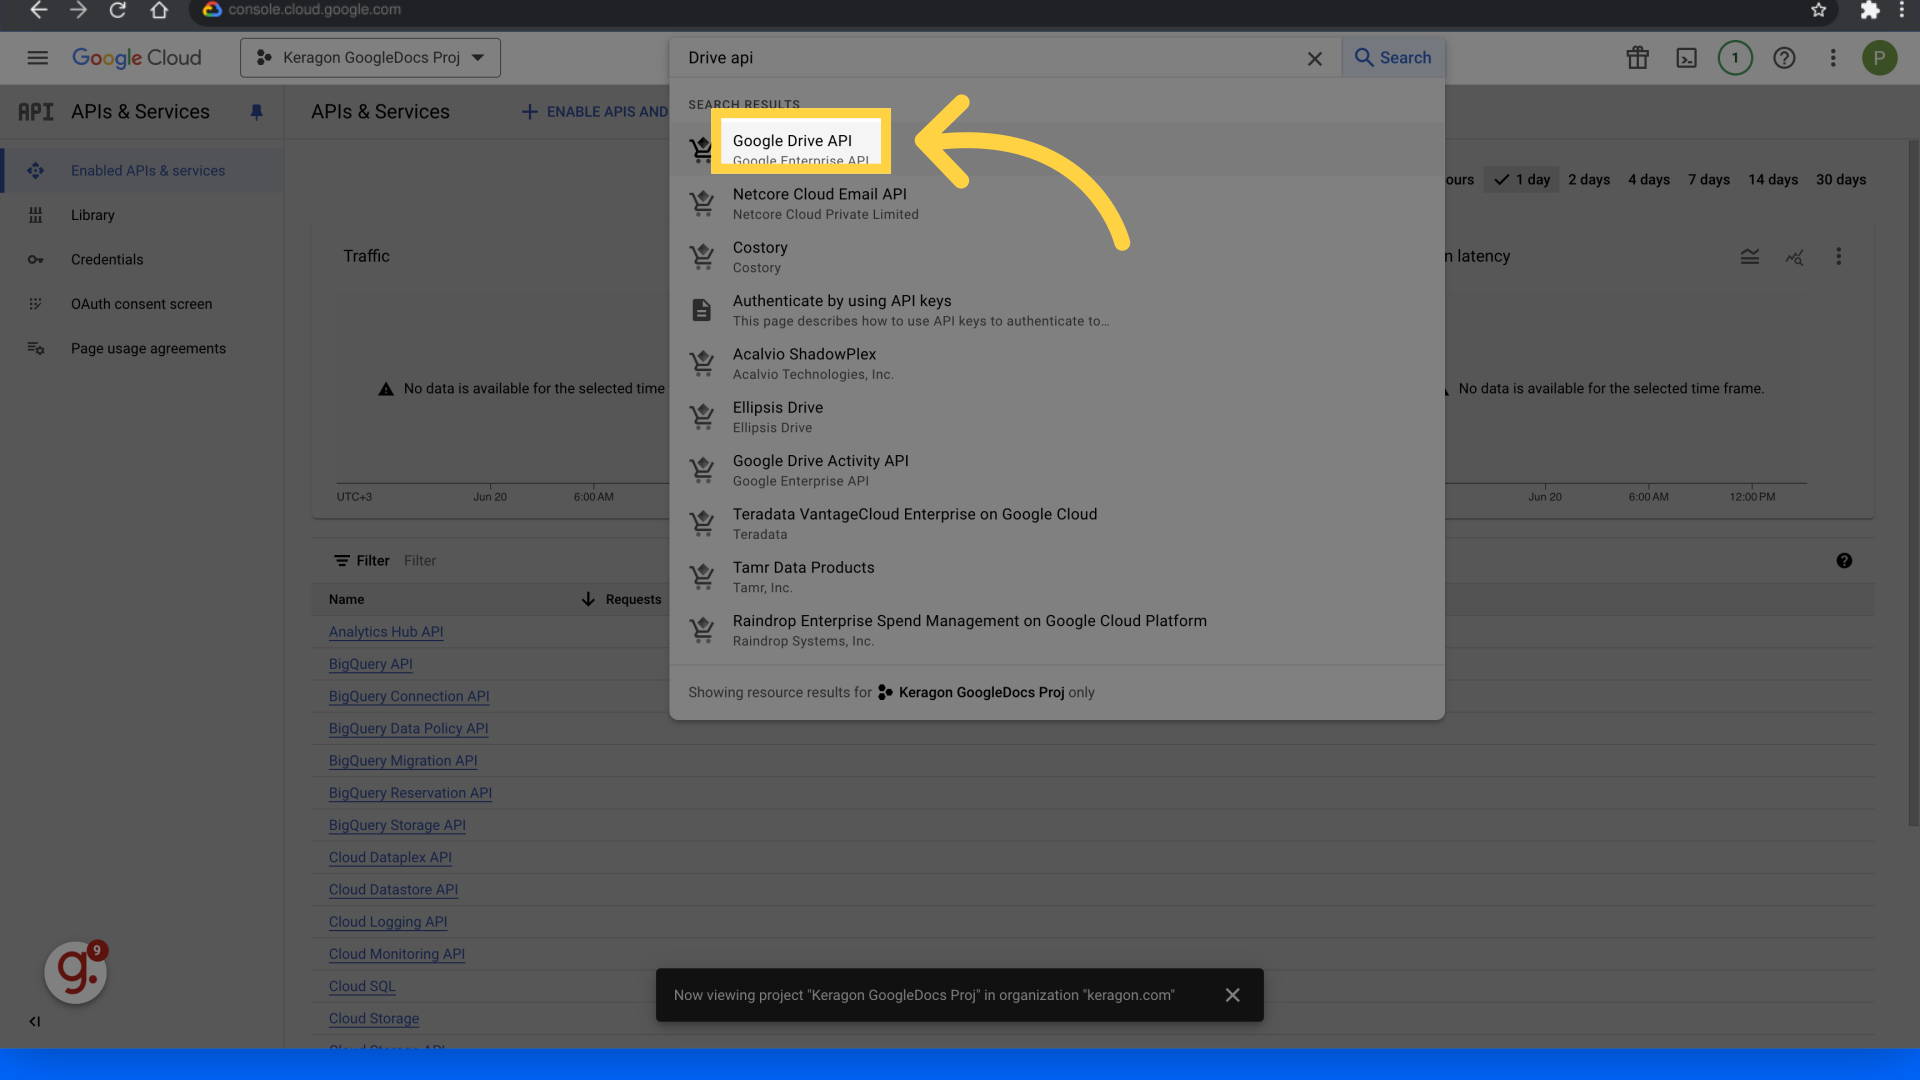Open browser extensions puzzle icon
The width and height of the screenshot is (1920, 1080).
[1869, 10]
